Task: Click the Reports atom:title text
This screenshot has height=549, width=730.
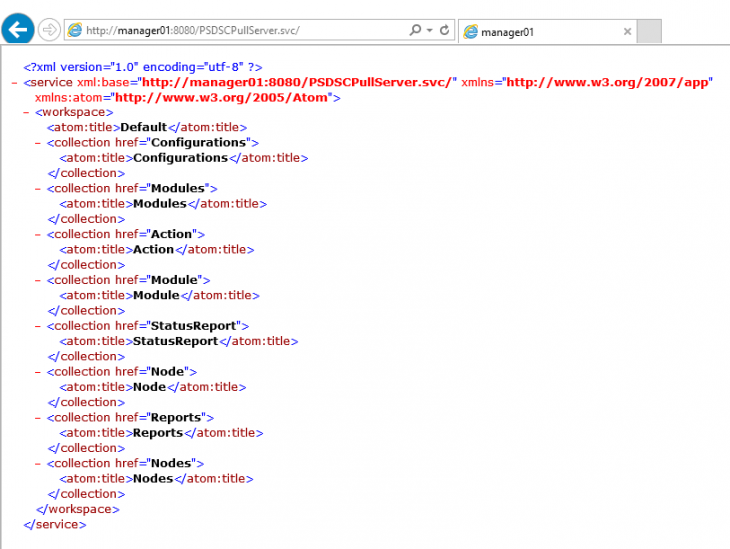Action: click(158, 433)
